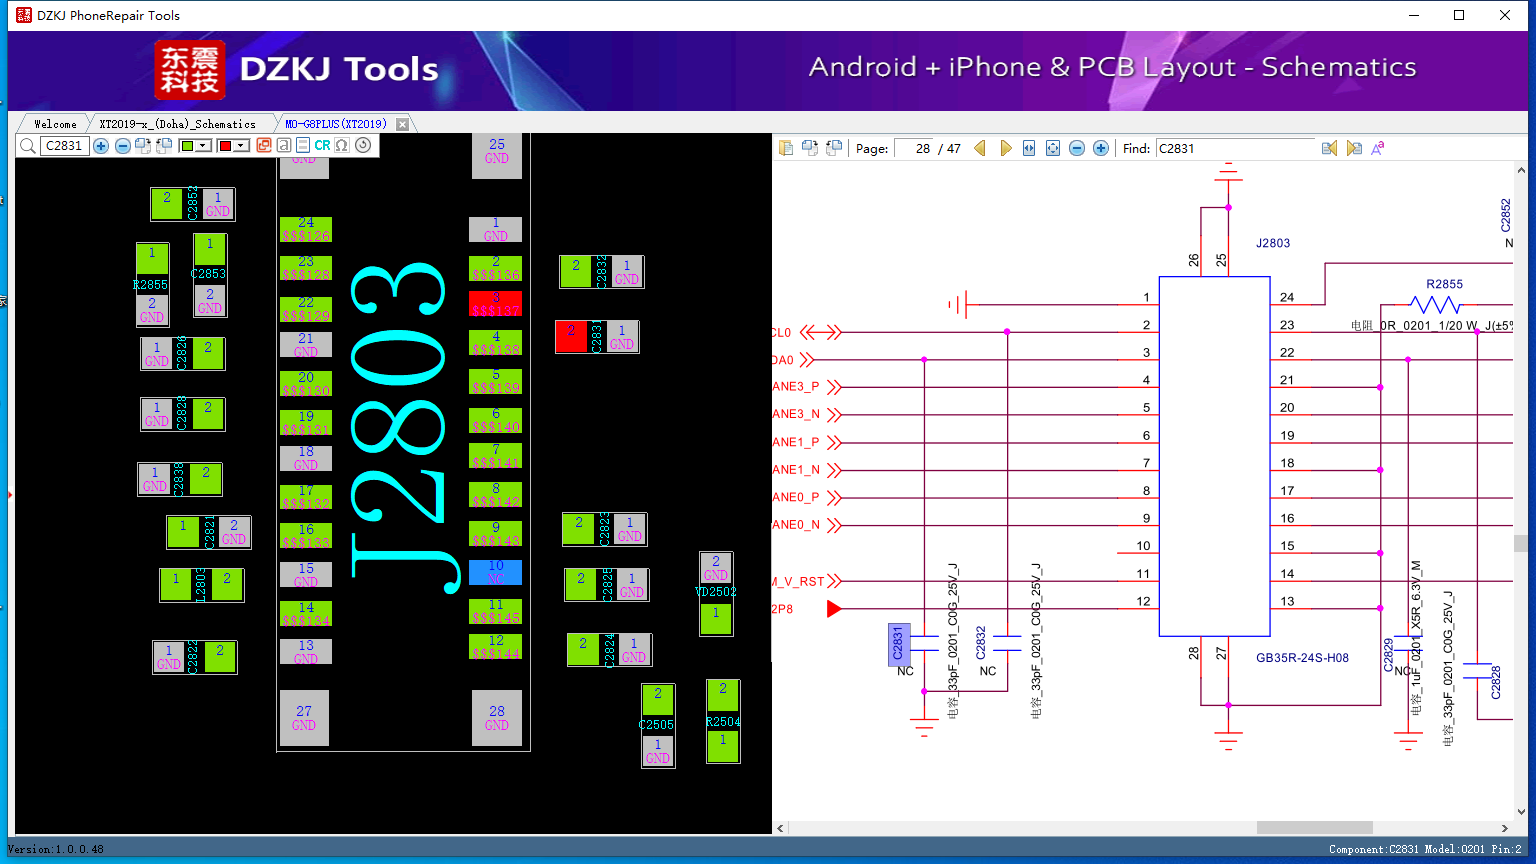1536x864 pixels.
Task: Toggle the 'a' text label icon
Action: pos(284,145)
